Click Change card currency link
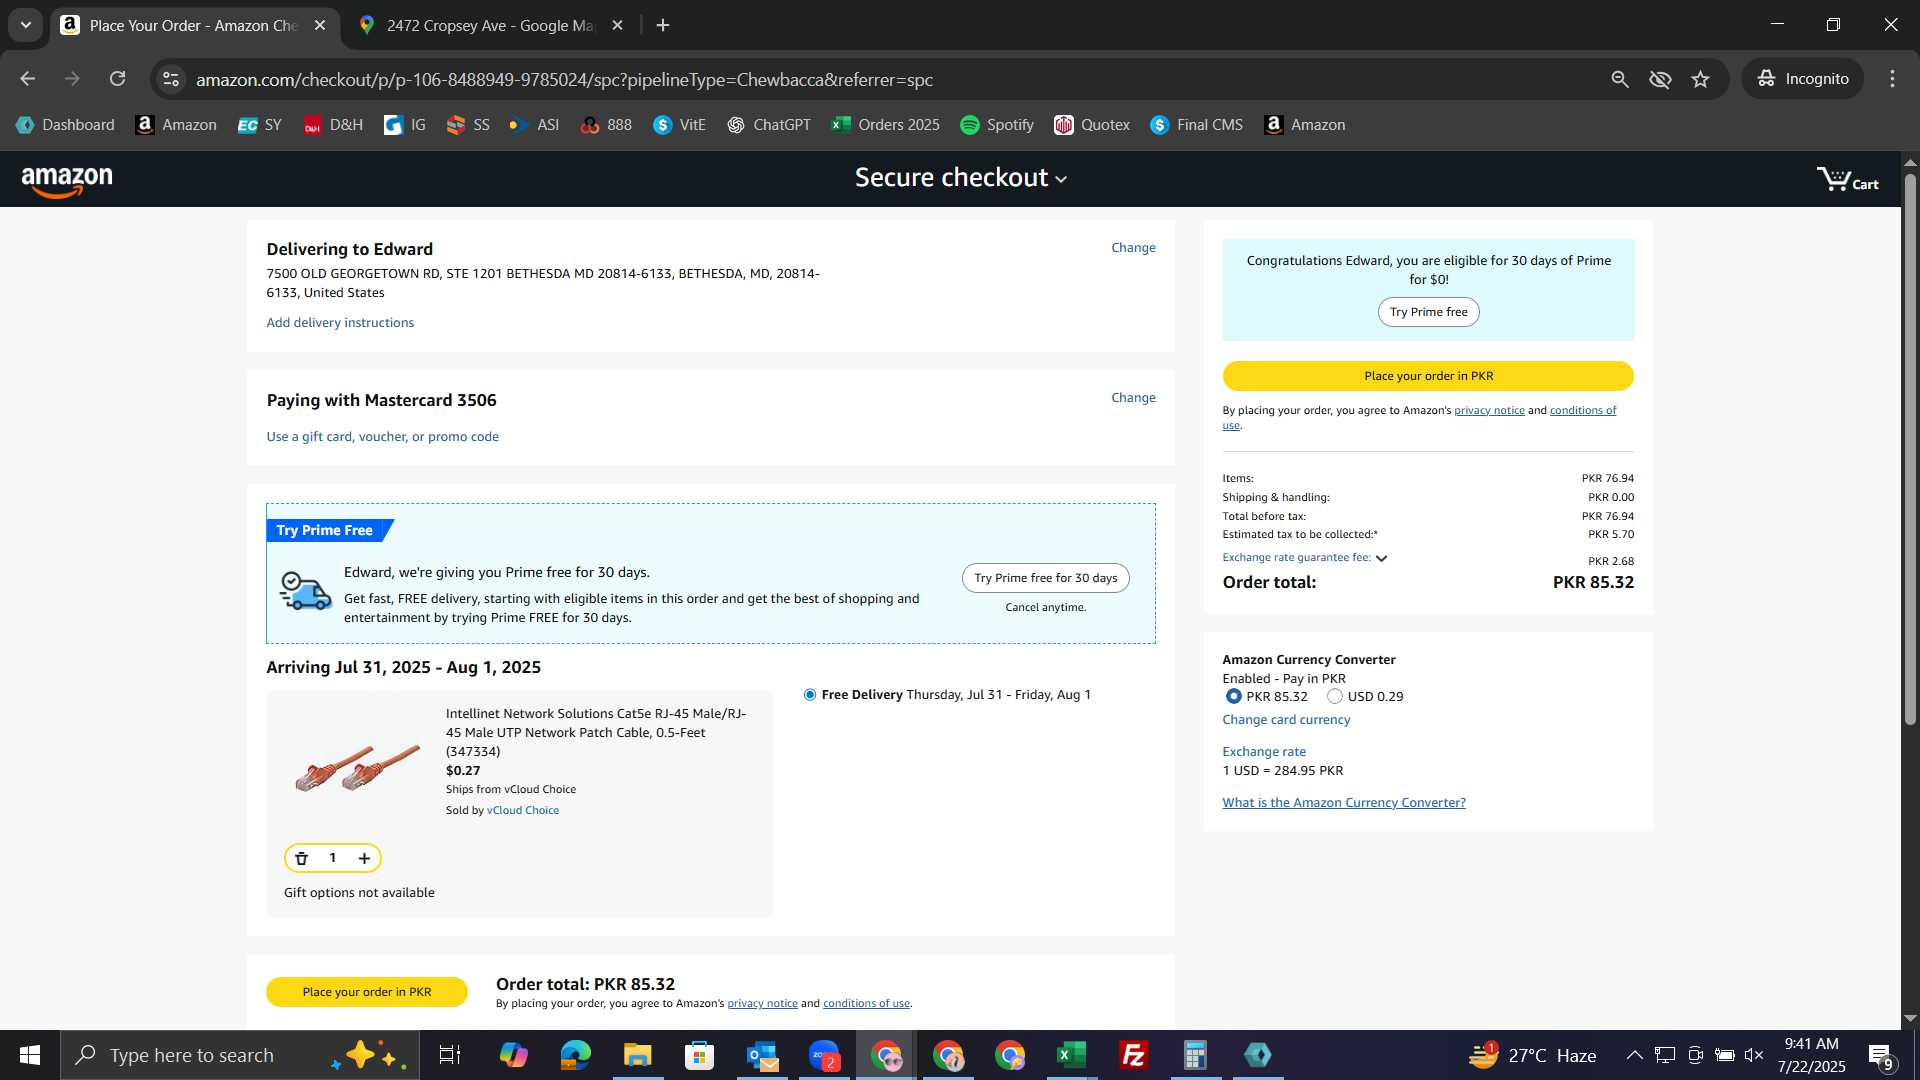The image size is (1920, 1080). click(x=1286, y=720)
